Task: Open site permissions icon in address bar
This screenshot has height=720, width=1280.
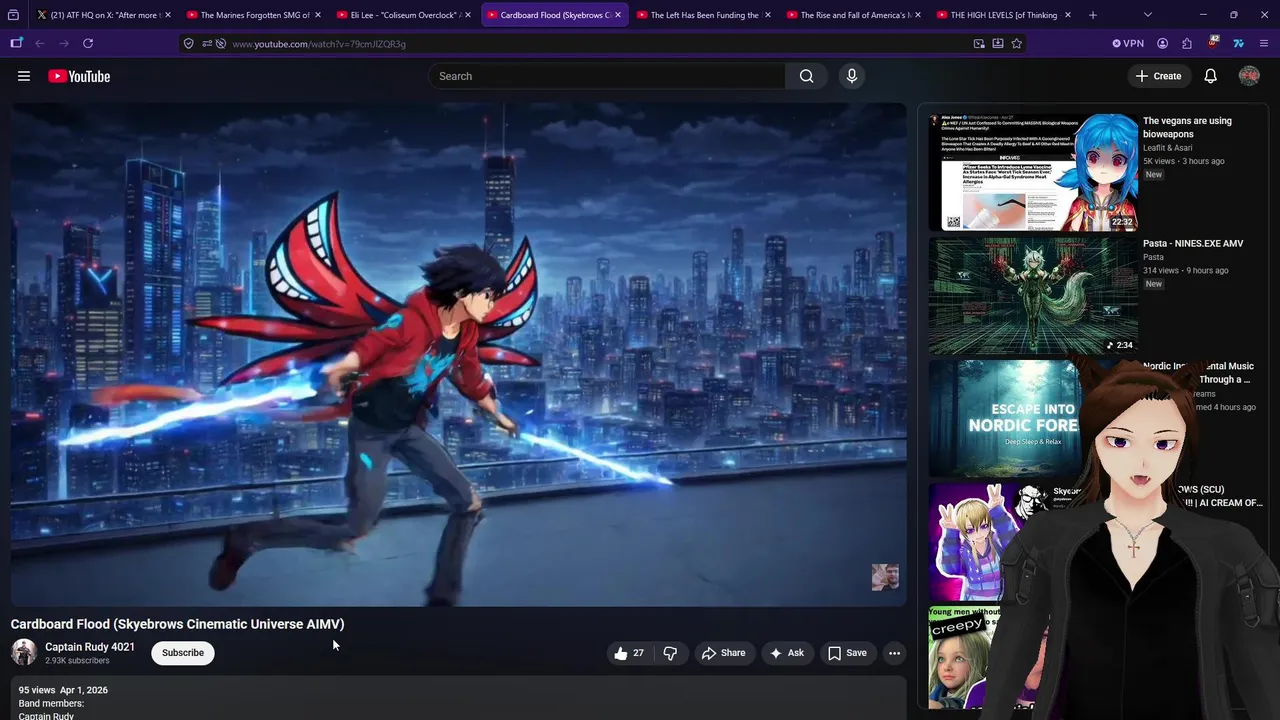Action: click(x=207, y=43)
